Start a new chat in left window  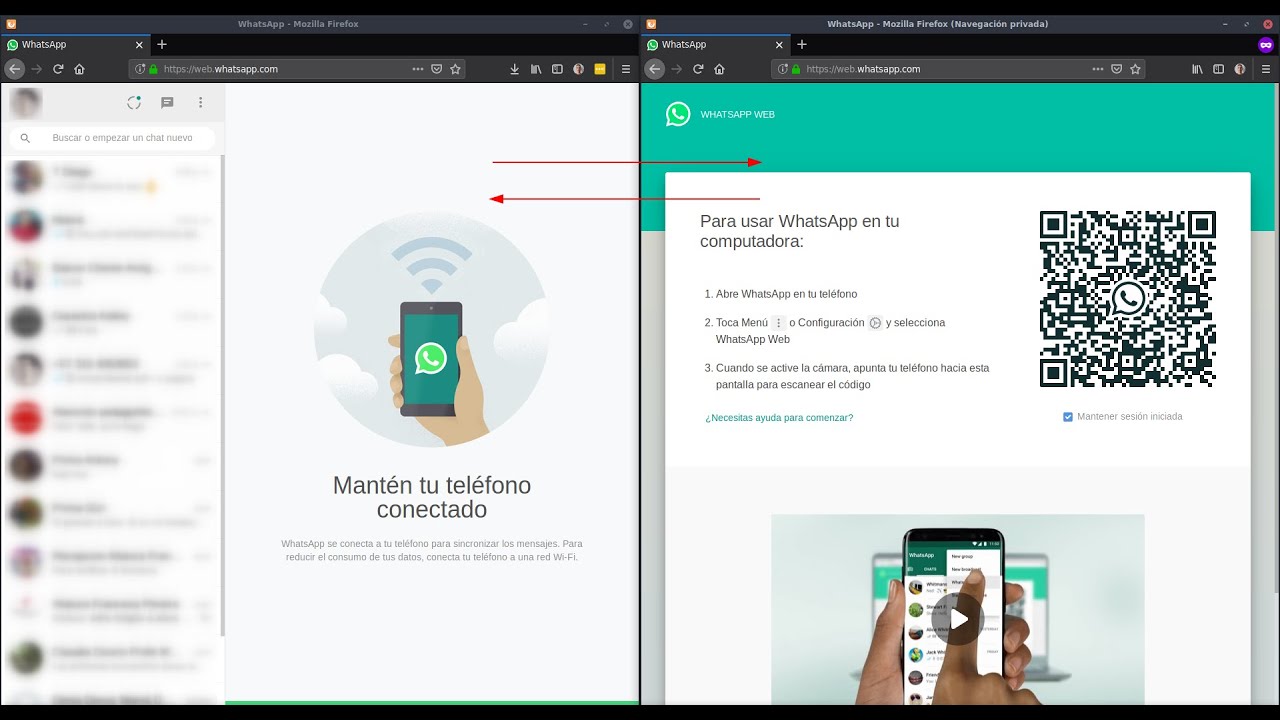click(167, 102)
